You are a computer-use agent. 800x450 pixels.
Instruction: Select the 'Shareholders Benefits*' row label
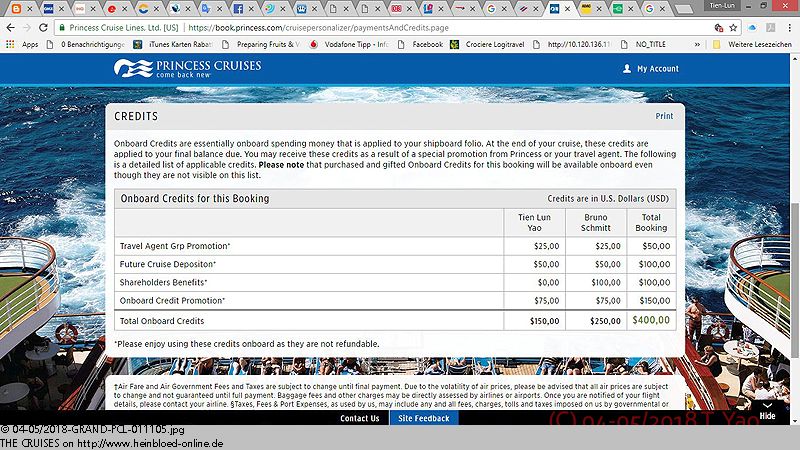click(163, 282)
